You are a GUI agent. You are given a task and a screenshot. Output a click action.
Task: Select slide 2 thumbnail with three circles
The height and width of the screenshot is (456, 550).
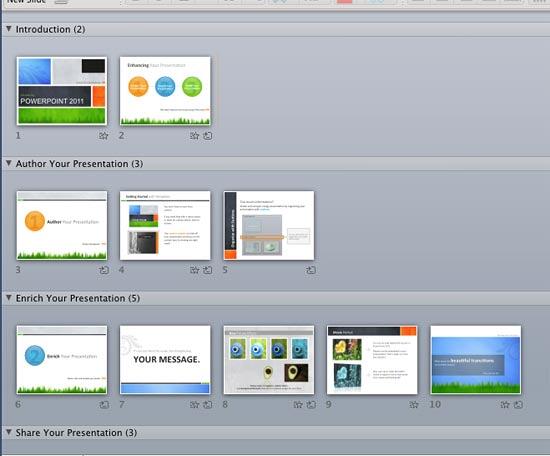[x=165, y=91]
